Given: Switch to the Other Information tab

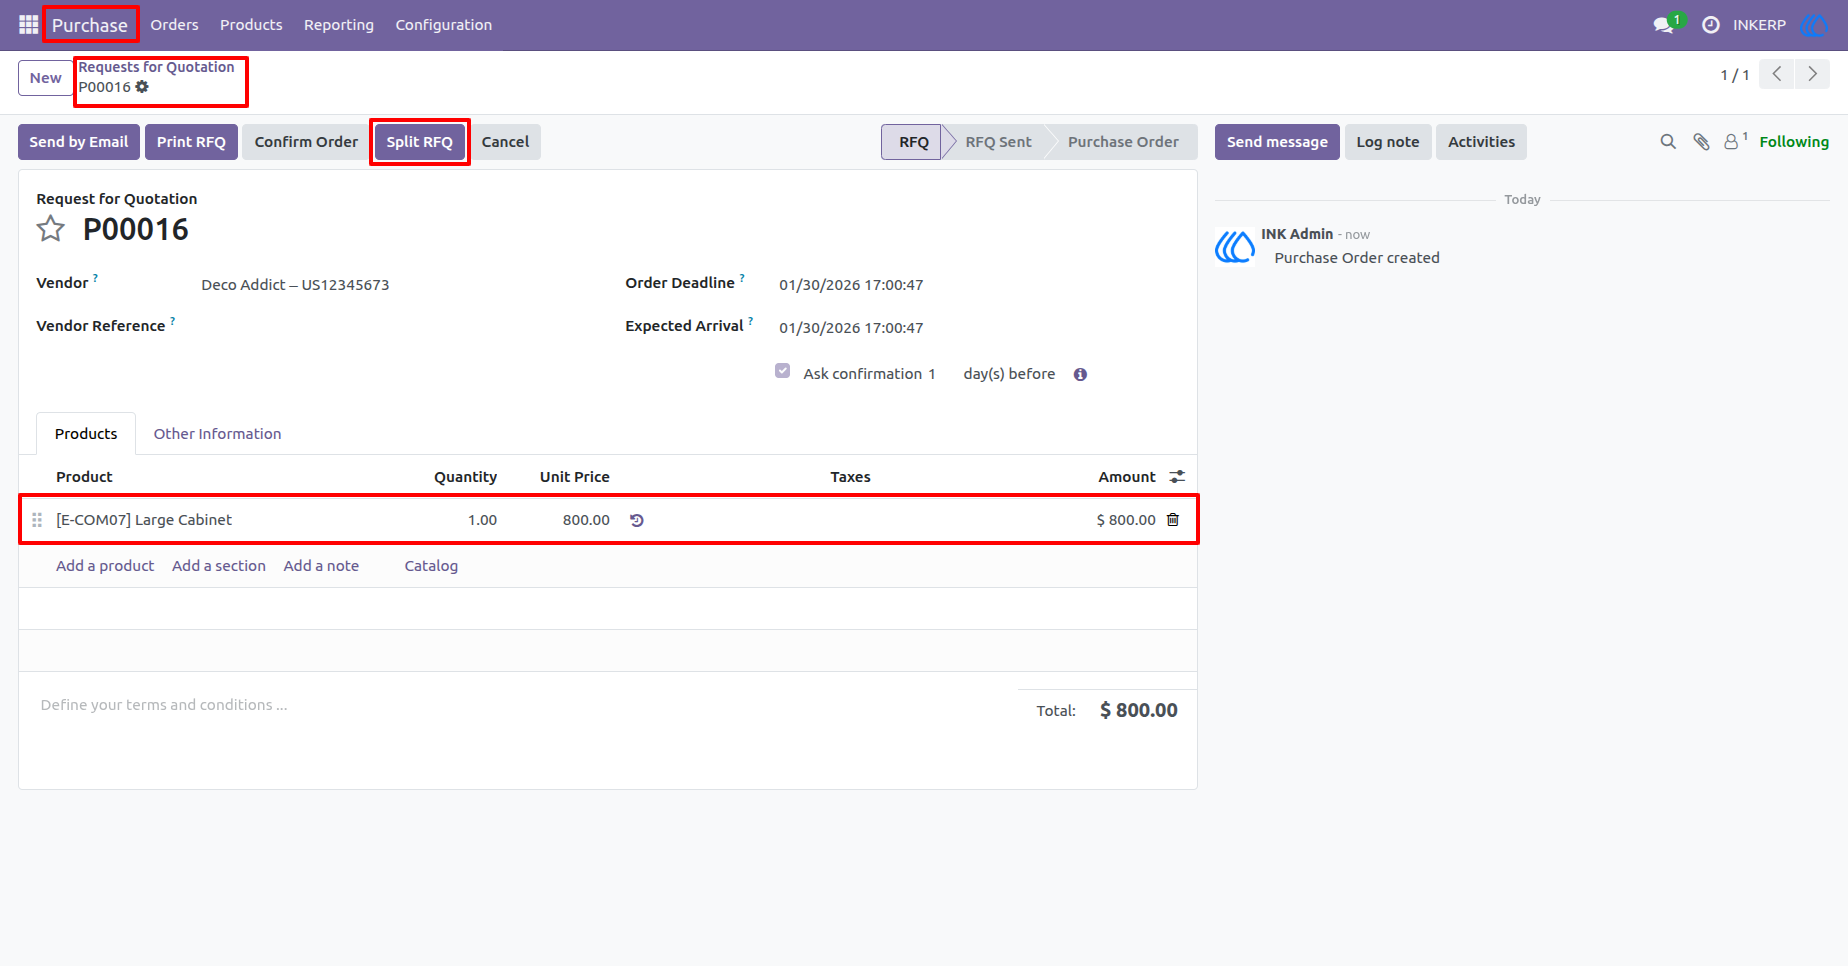Looking at the screenshot, I should tap(217, 434).
